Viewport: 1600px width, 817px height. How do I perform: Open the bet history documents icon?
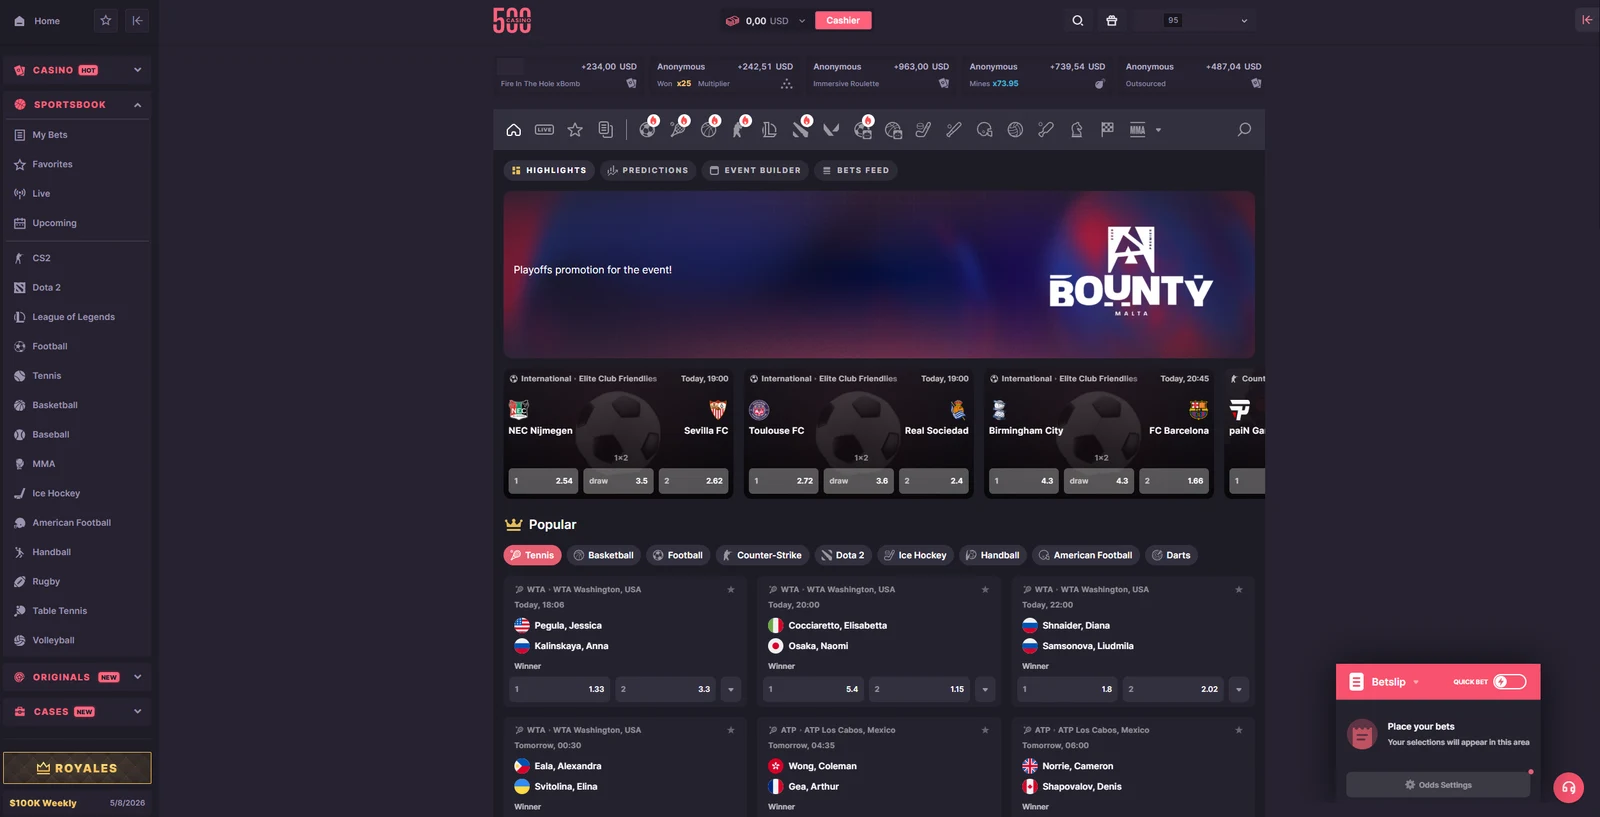tap(605, 130)
